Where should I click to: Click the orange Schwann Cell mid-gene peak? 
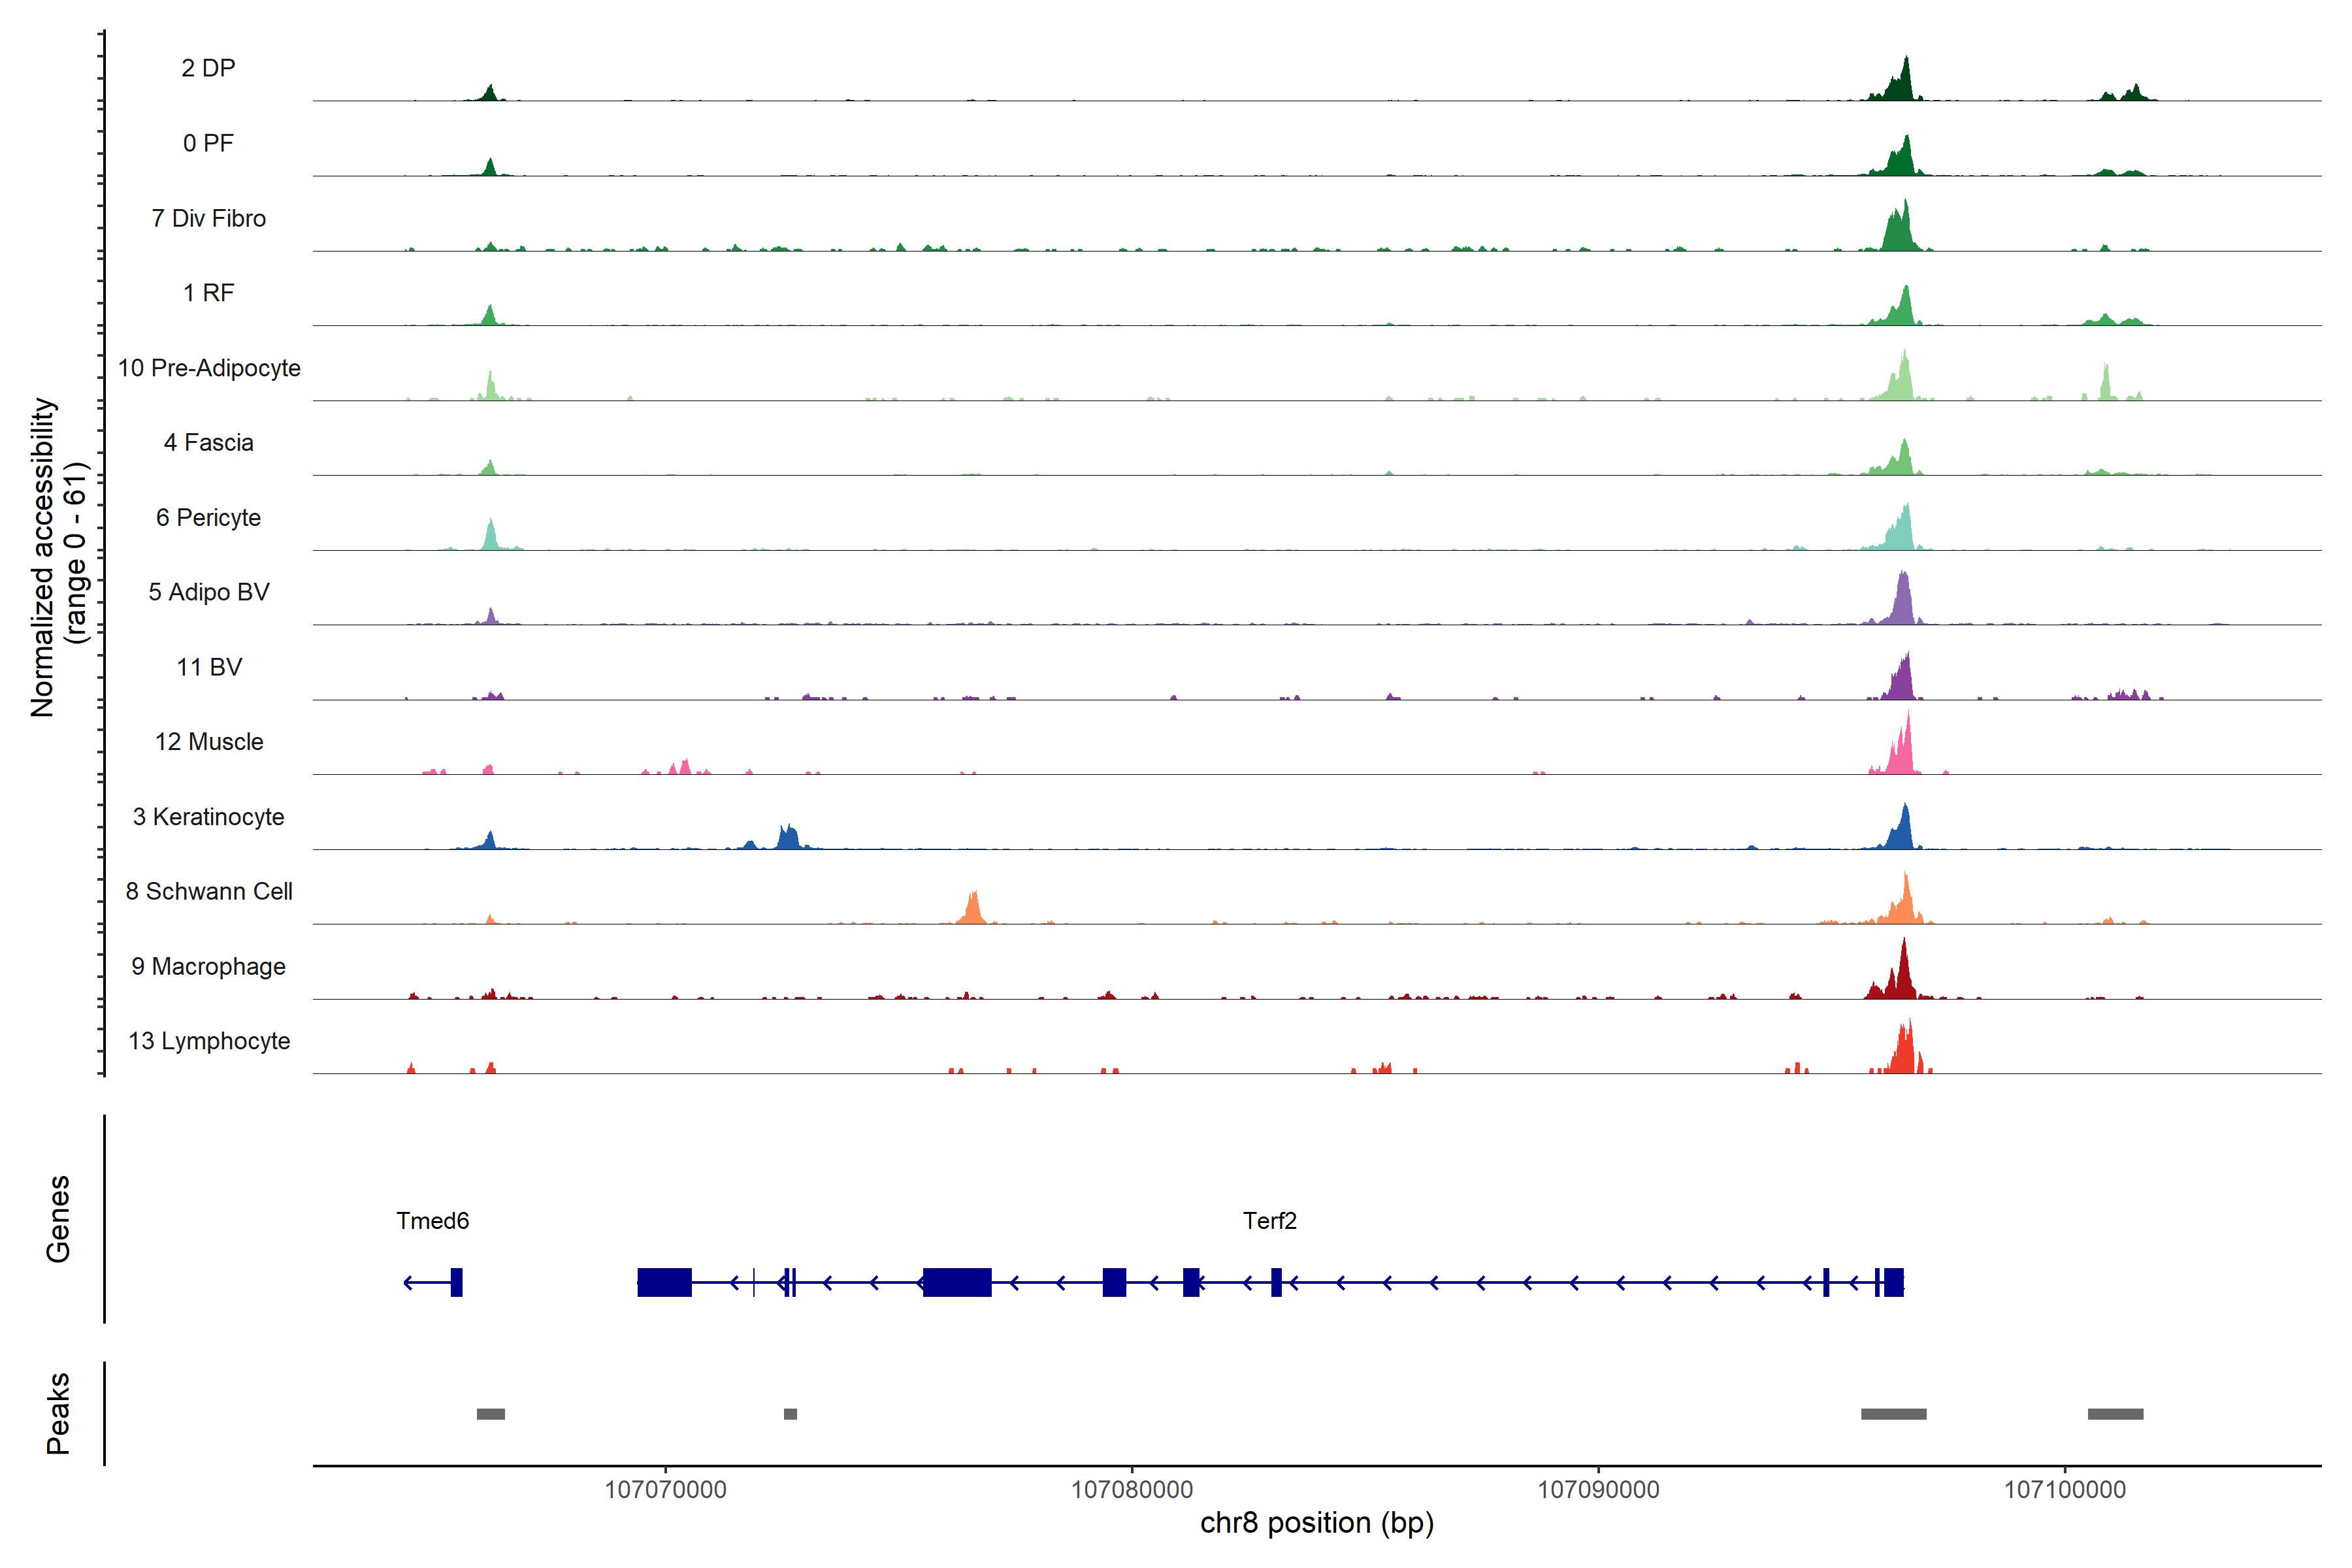point(972,908)
